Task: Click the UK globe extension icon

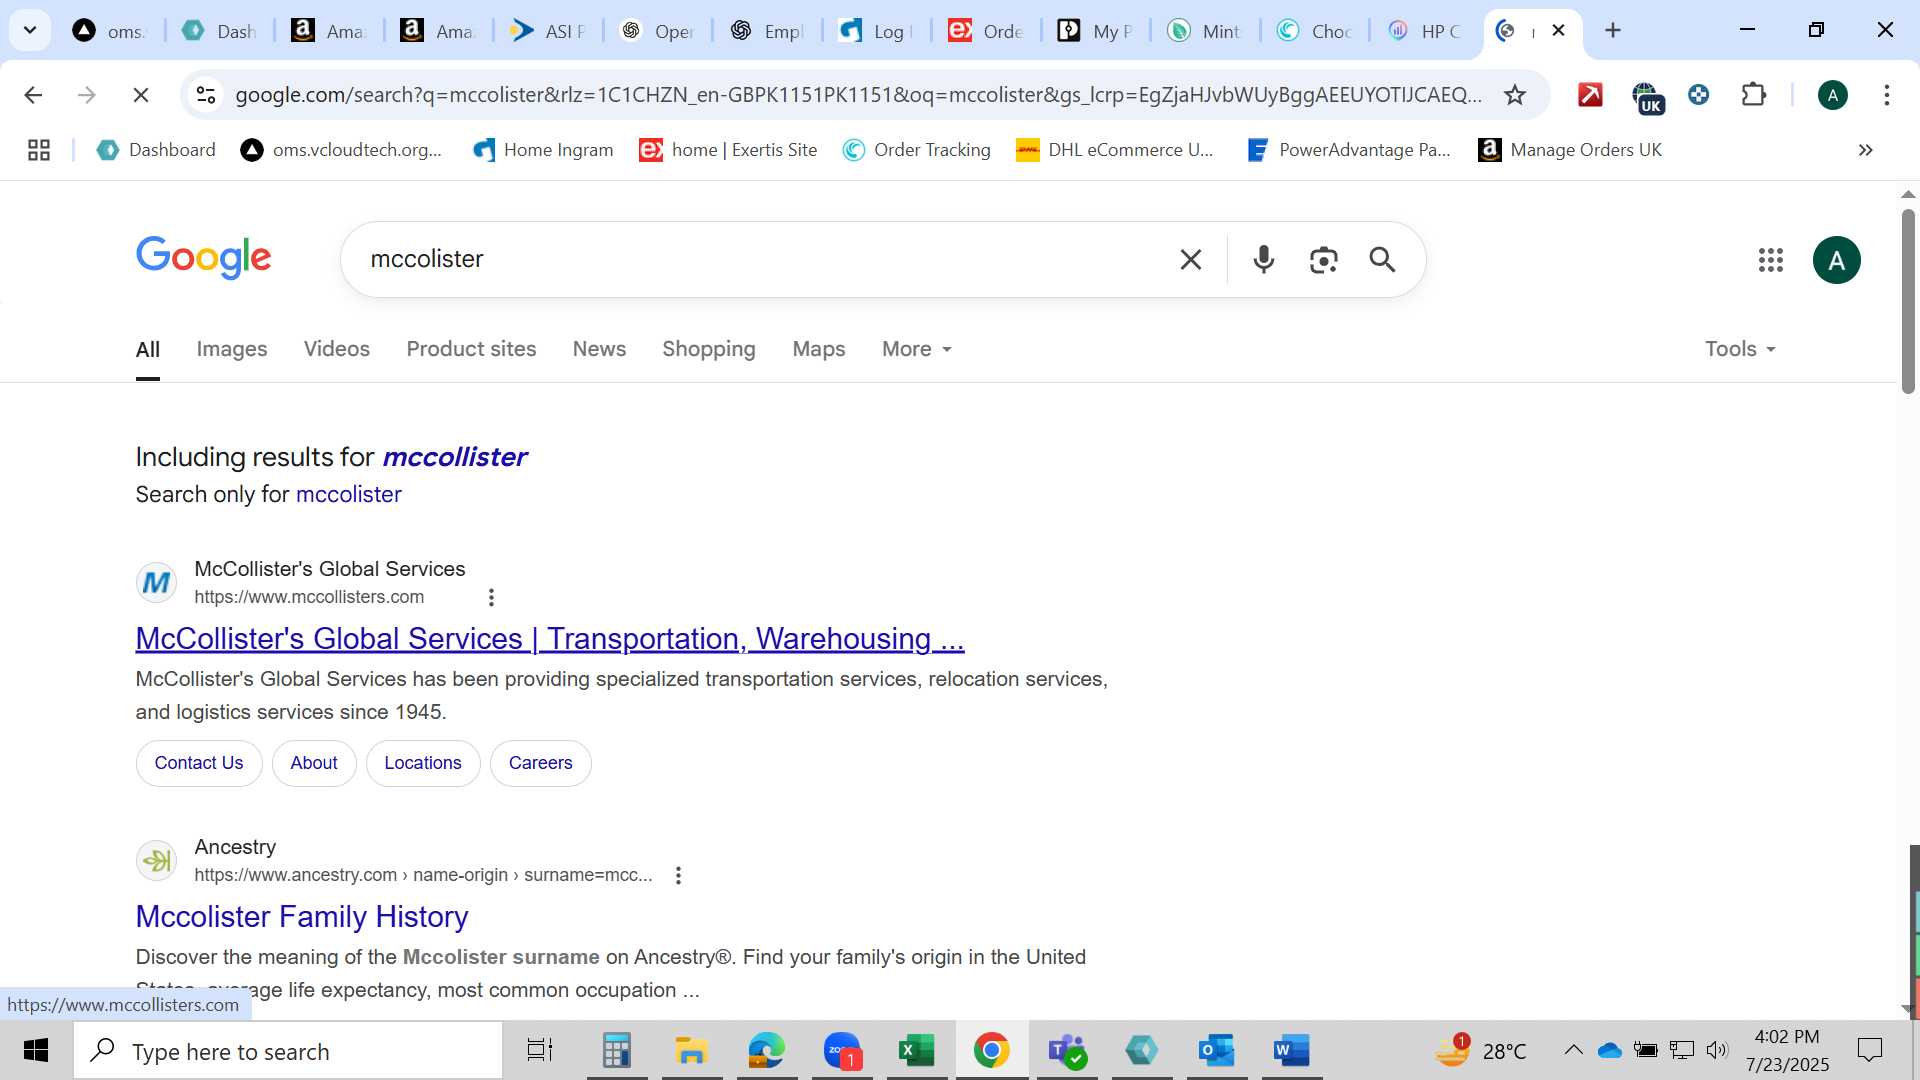Action: click(1646, 97)
